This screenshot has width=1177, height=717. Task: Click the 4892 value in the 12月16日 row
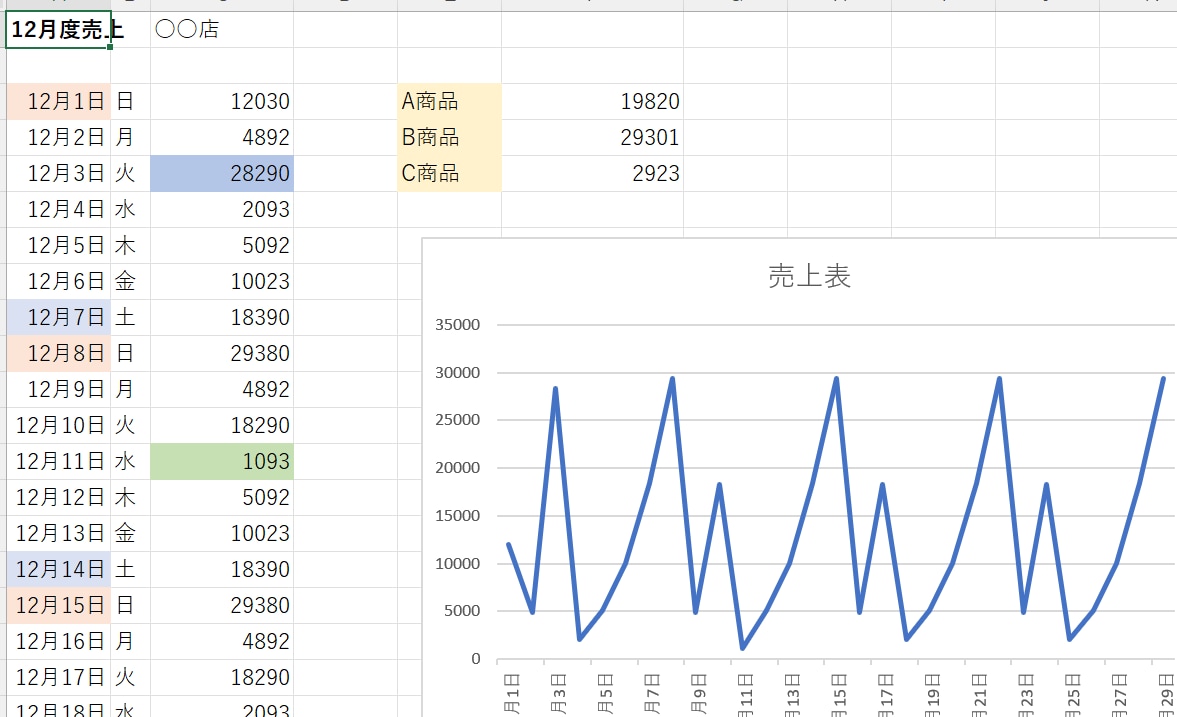coord(221,642)
